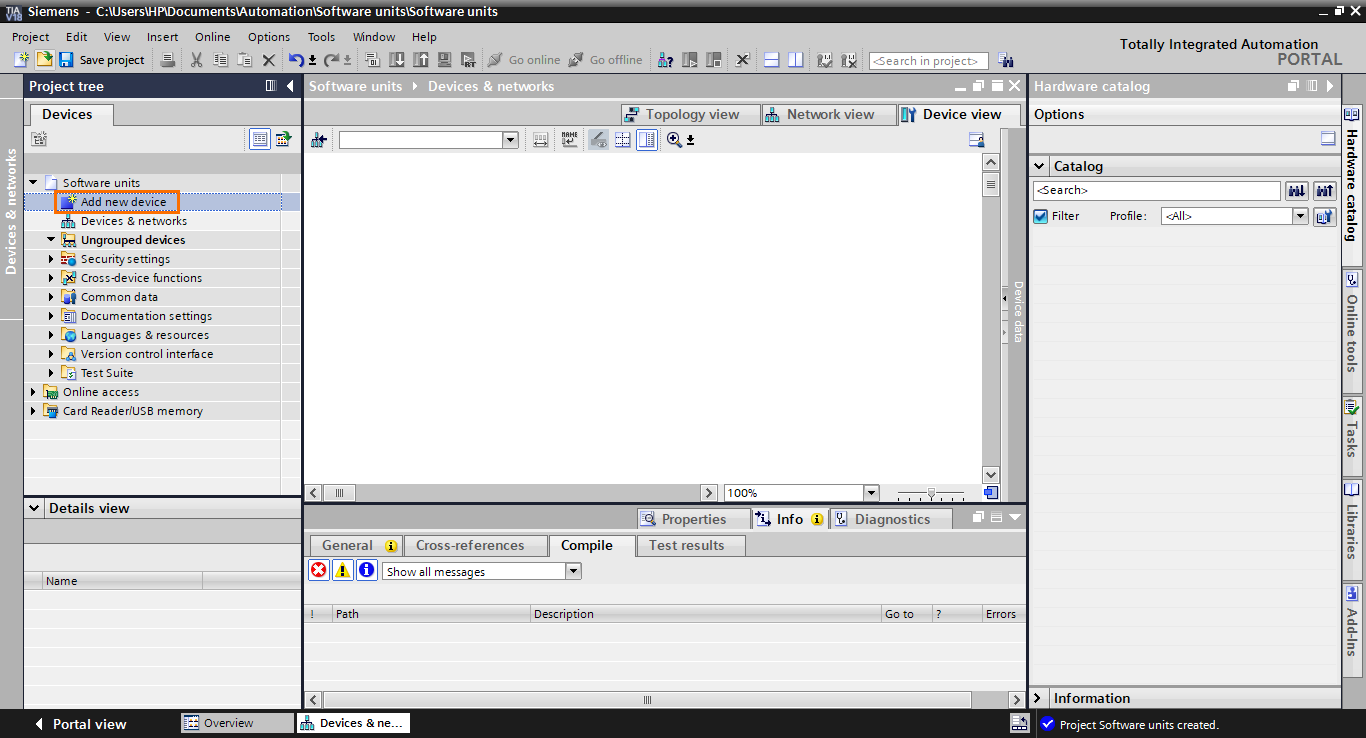Switch to Network view tab

pyautogui.click(x=828, y=114)
